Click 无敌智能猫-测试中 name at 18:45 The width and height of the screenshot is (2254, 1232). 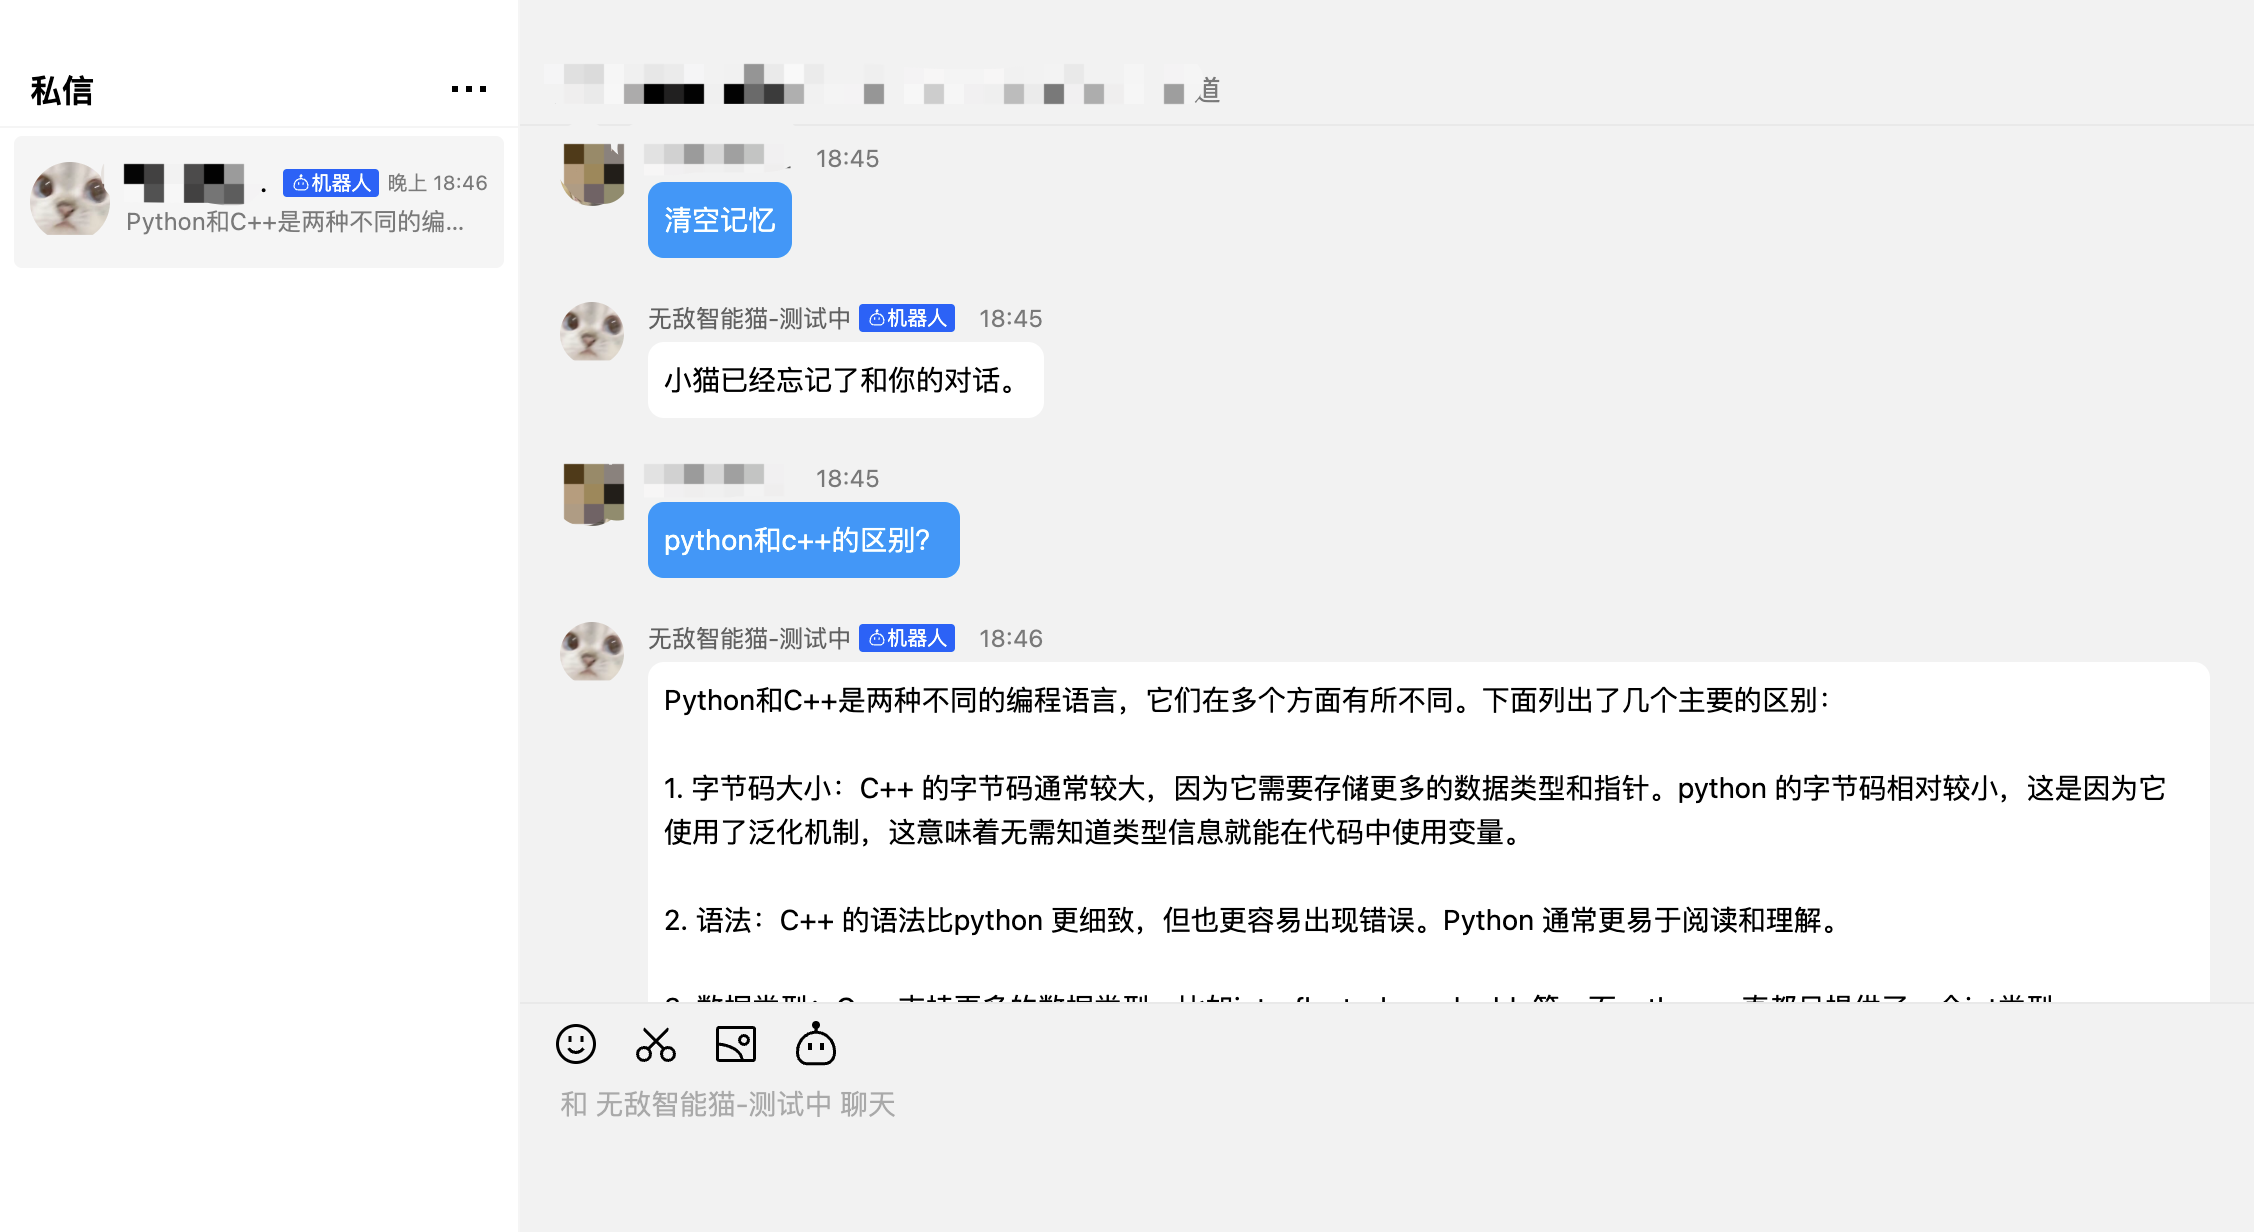point(749,318)
